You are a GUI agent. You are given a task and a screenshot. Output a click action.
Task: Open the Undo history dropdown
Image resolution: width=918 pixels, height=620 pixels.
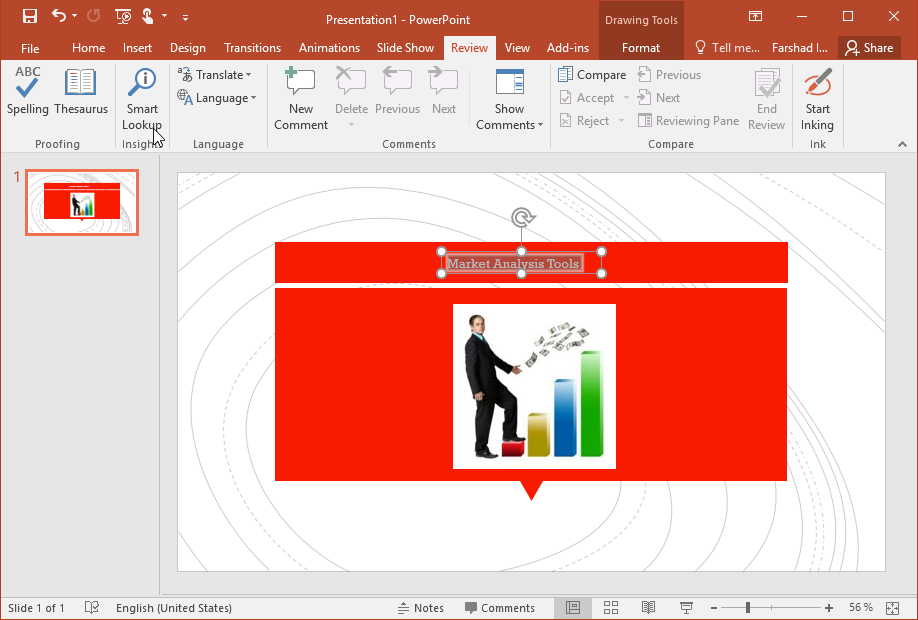(74, 16)
